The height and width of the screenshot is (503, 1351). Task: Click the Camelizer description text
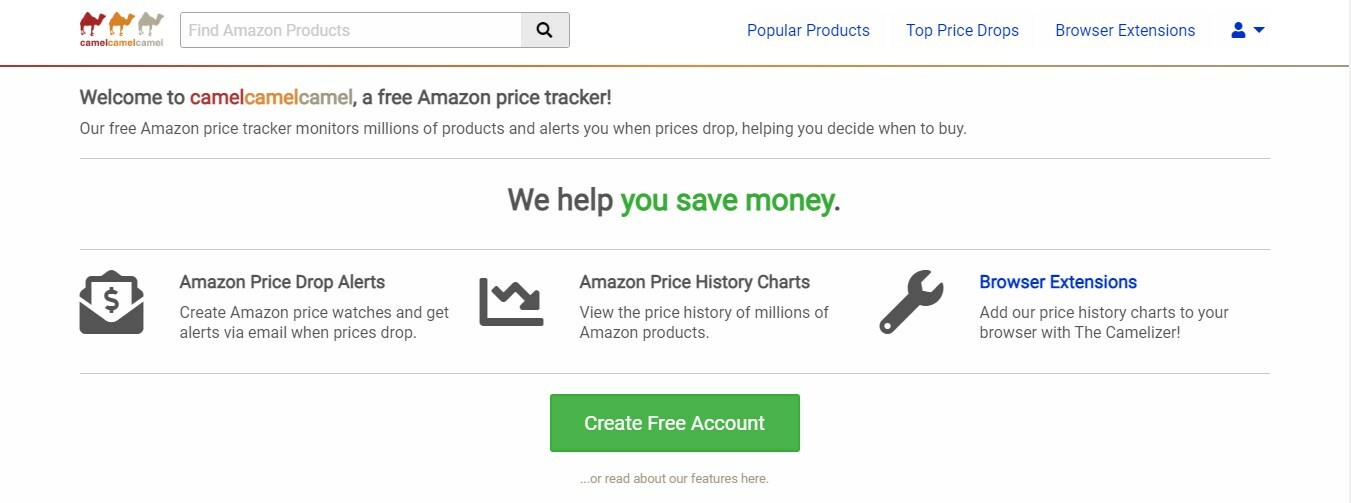pos(1104,322)
